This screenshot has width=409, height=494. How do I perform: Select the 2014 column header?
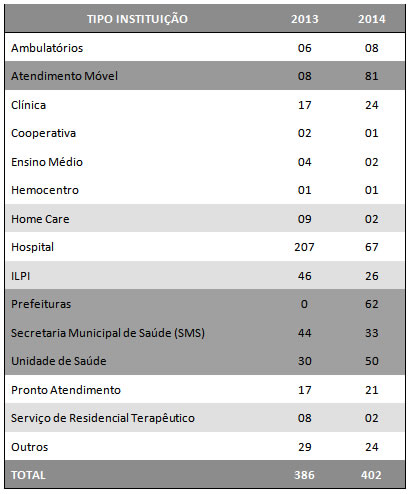point(372,19)
